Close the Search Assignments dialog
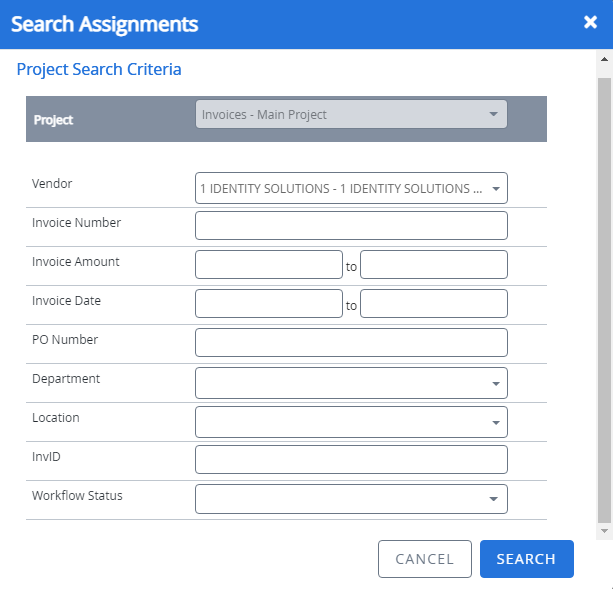Screen dimensions: 613x589 (590, 23)
